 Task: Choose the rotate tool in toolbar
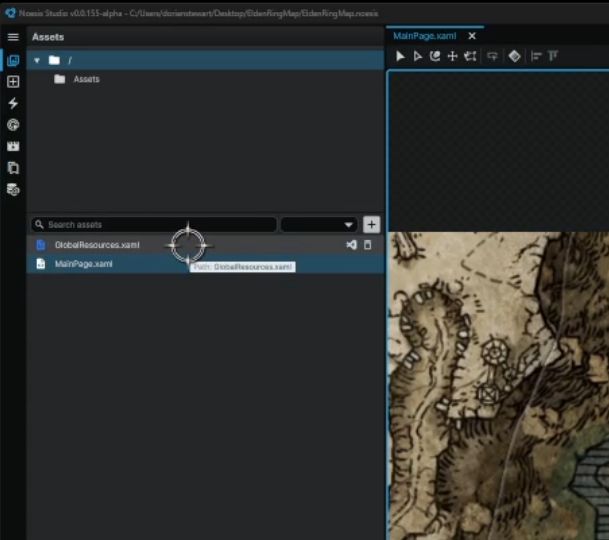[x=435, y=56]
